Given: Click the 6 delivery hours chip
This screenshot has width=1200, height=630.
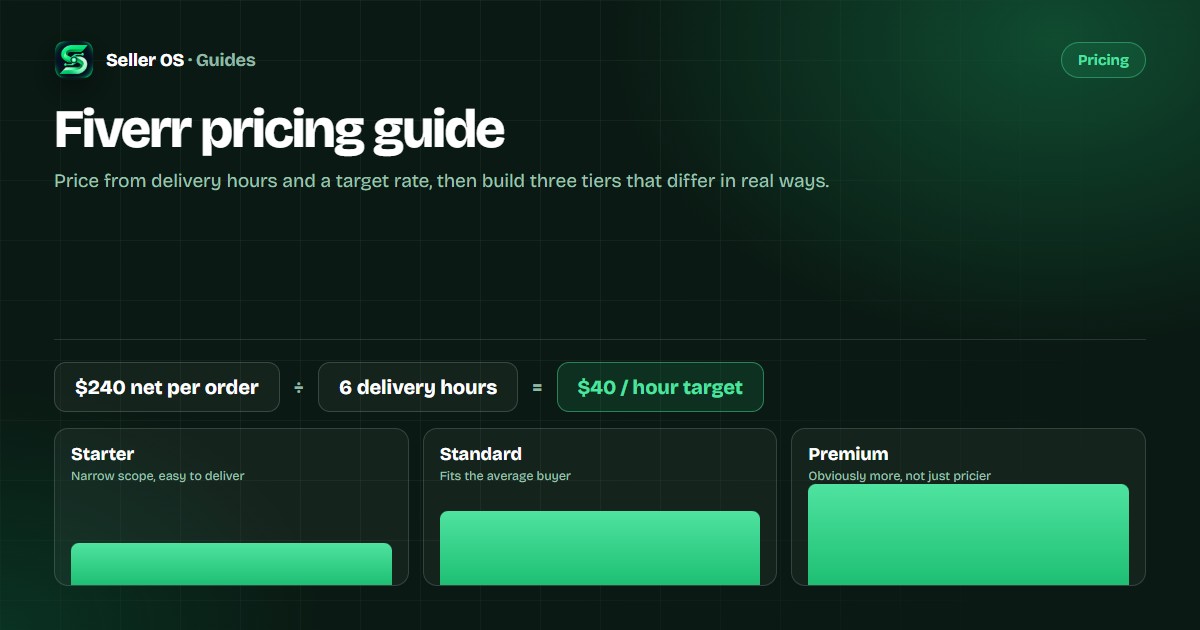Looking at the screenshot, I should [x=418, y=387].
